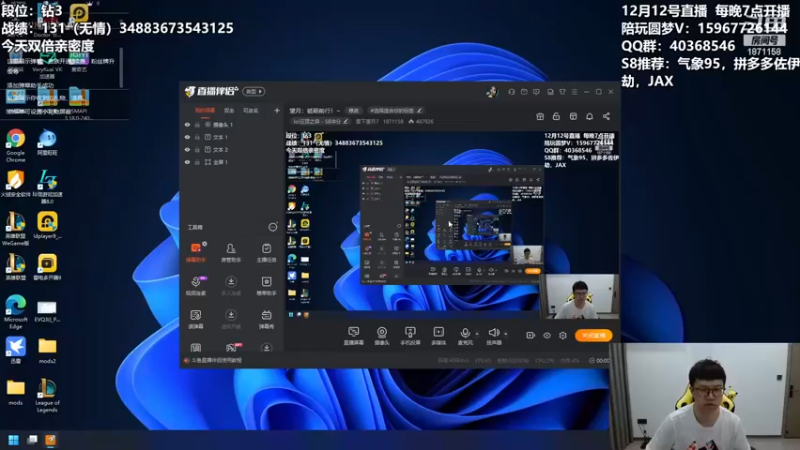Screen dimensions: 800x450
Task: Edit stream title with pencil icon
Action: (419, 110)
